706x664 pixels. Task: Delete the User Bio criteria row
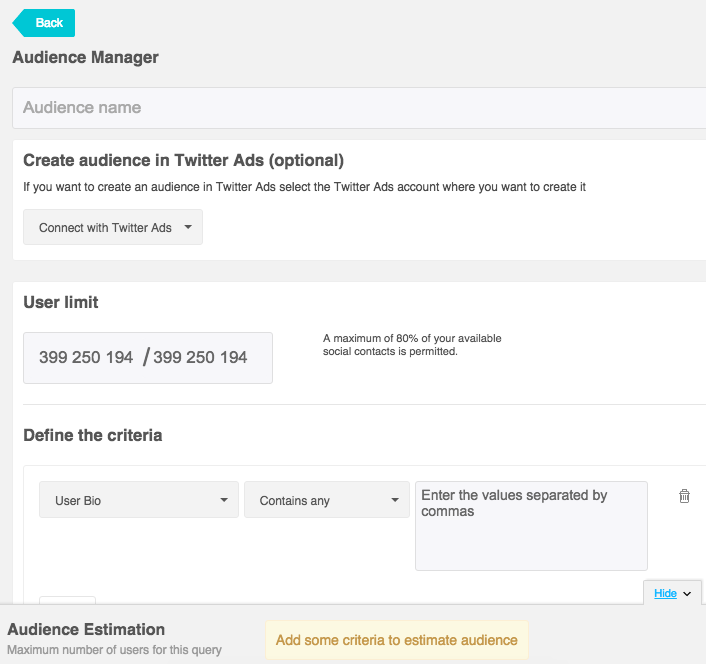coord(684,496)
